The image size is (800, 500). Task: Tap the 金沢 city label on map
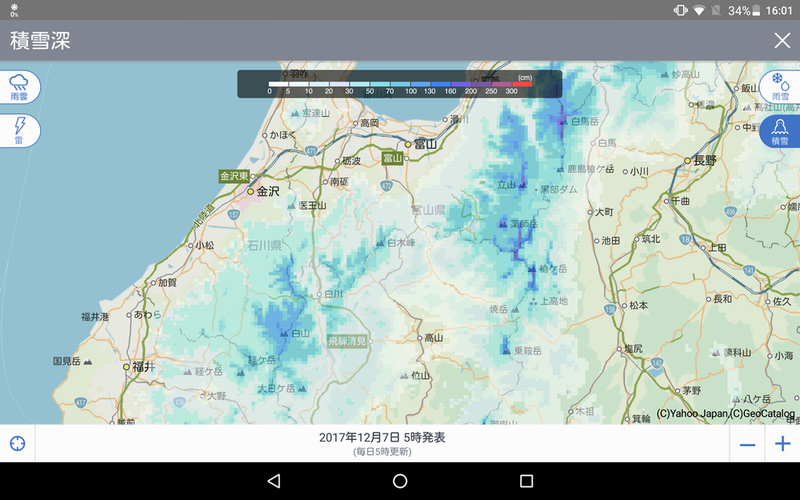click(x=268, y=191)
